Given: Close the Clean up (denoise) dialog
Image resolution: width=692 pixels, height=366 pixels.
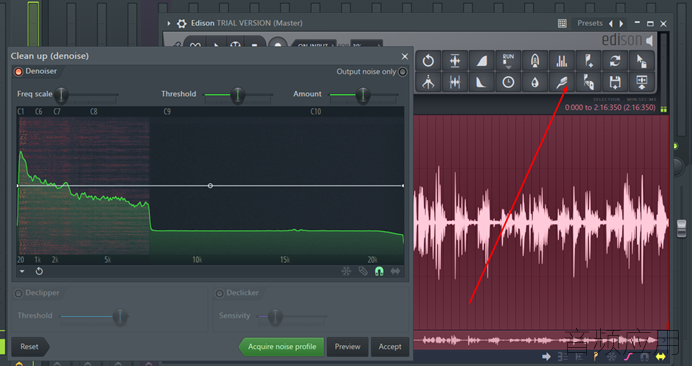Looking at the screenshot, I should tap(405, 57).
